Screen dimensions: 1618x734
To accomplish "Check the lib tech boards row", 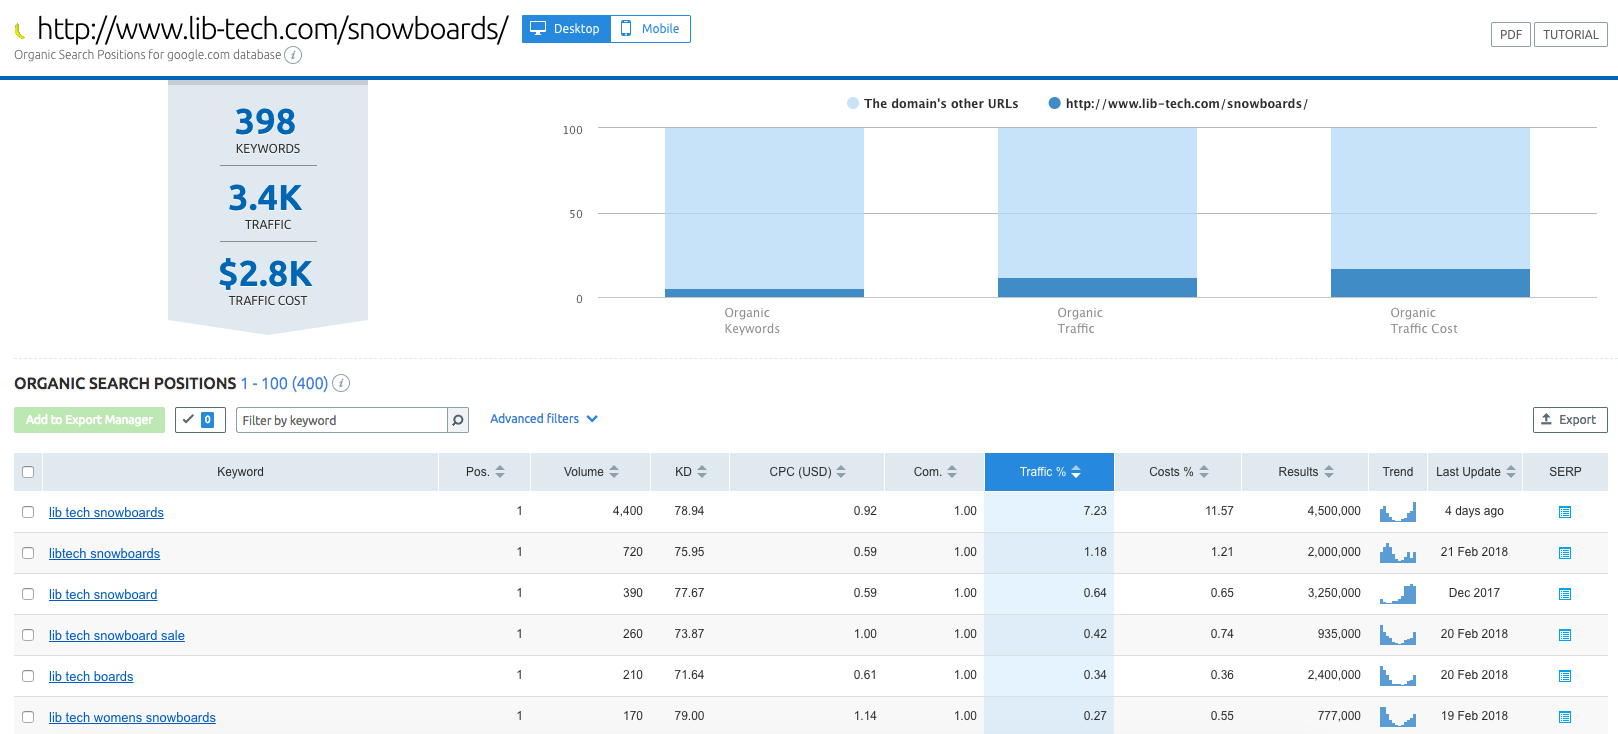I will click(x=28, y=676).
